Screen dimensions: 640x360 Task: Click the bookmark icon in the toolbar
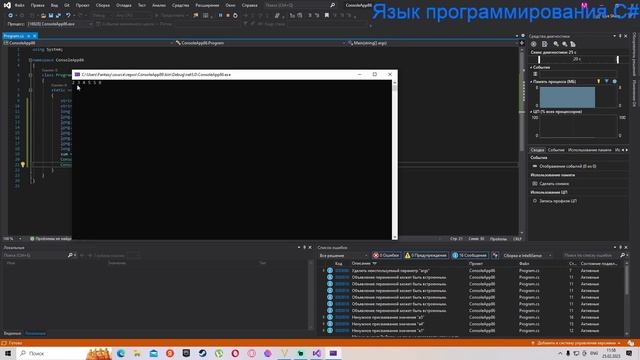coord(327,15)
